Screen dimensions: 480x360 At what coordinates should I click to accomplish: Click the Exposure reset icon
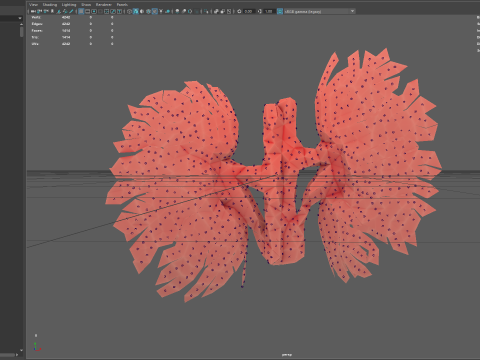point(239,11)
